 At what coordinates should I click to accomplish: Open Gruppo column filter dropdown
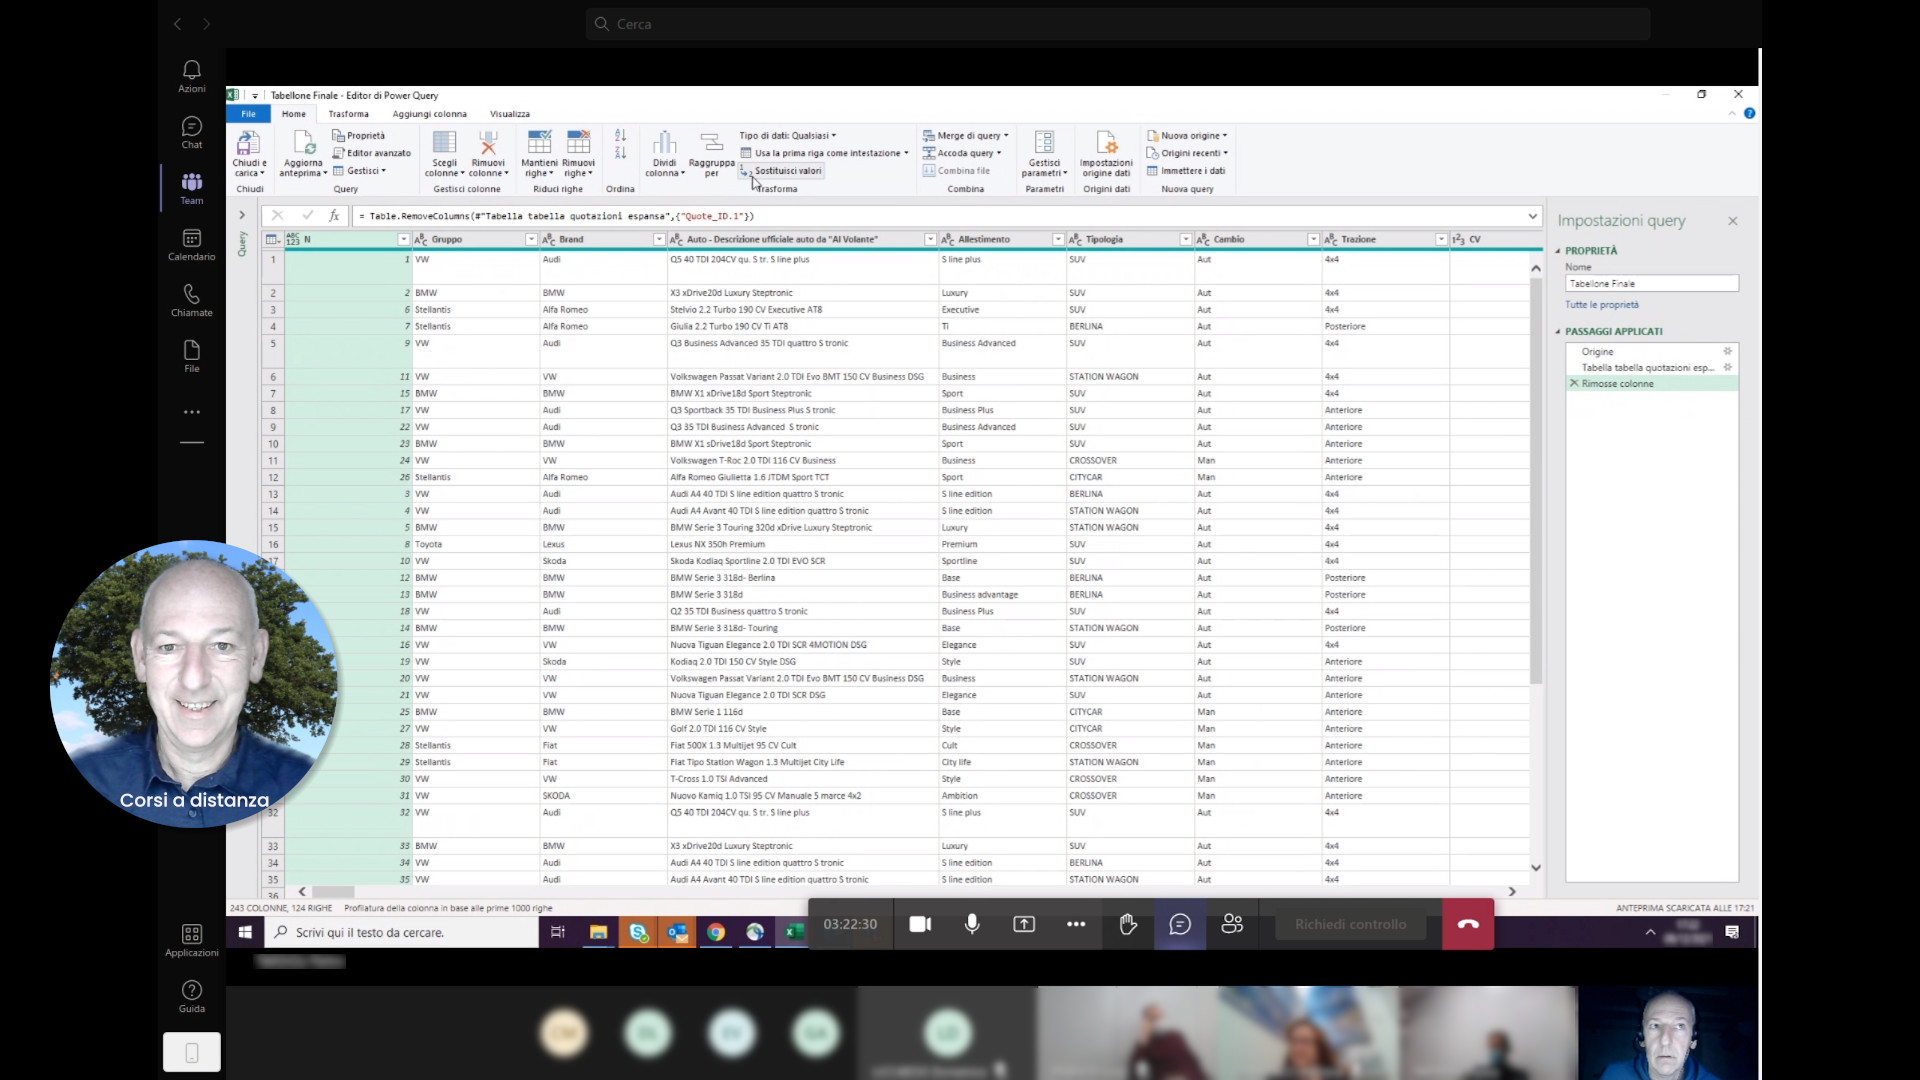[x=531, y=240]
